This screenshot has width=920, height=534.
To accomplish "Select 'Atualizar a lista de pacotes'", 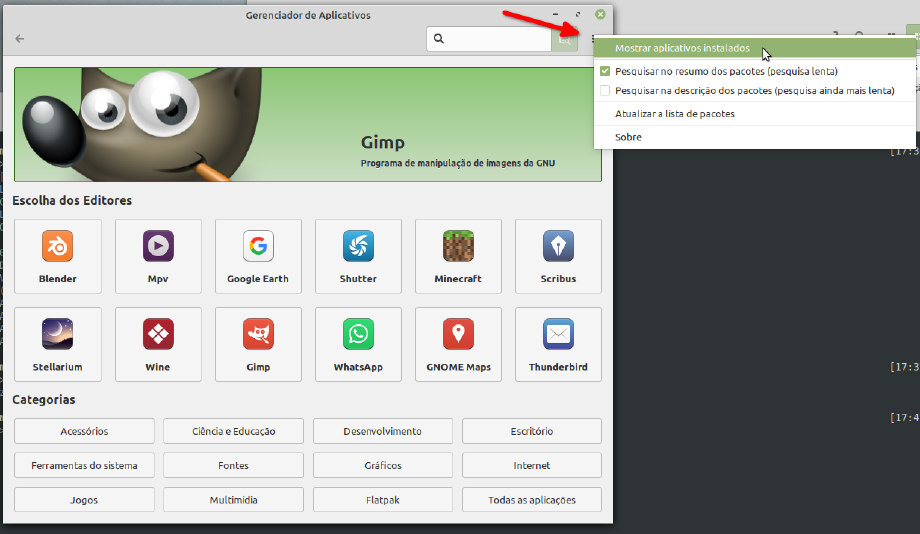I will [675, 114].
